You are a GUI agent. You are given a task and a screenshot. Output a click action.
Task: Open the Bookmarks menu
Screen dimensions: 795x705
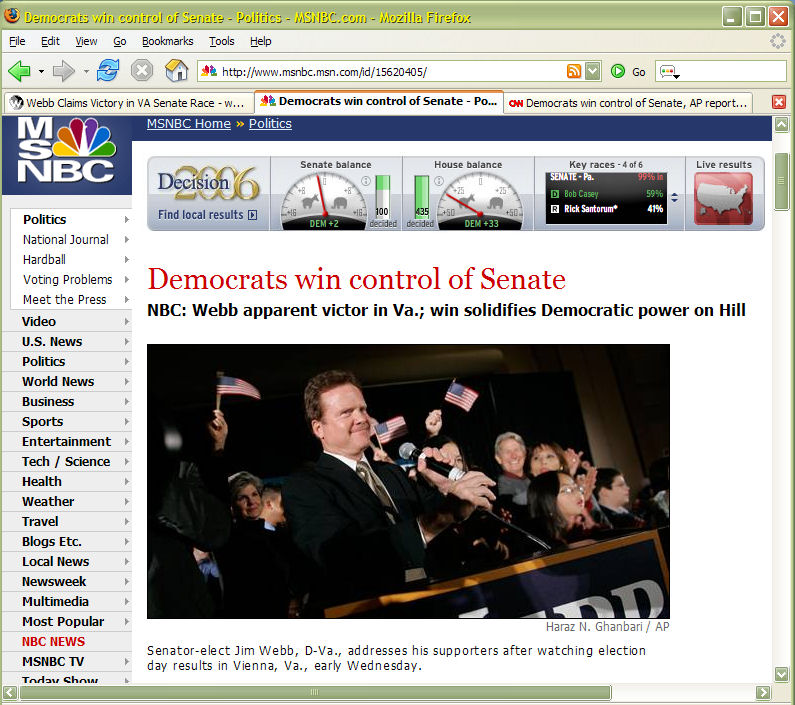tap(167, 41)
